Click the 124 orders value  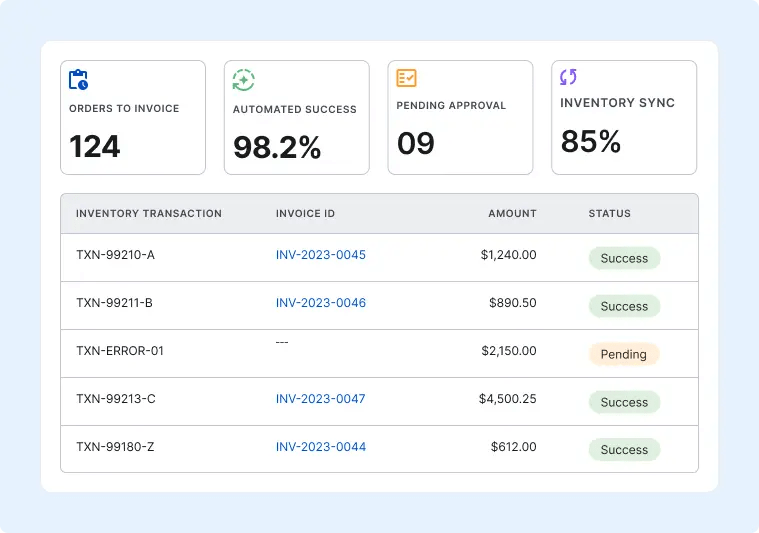[94, 146]
